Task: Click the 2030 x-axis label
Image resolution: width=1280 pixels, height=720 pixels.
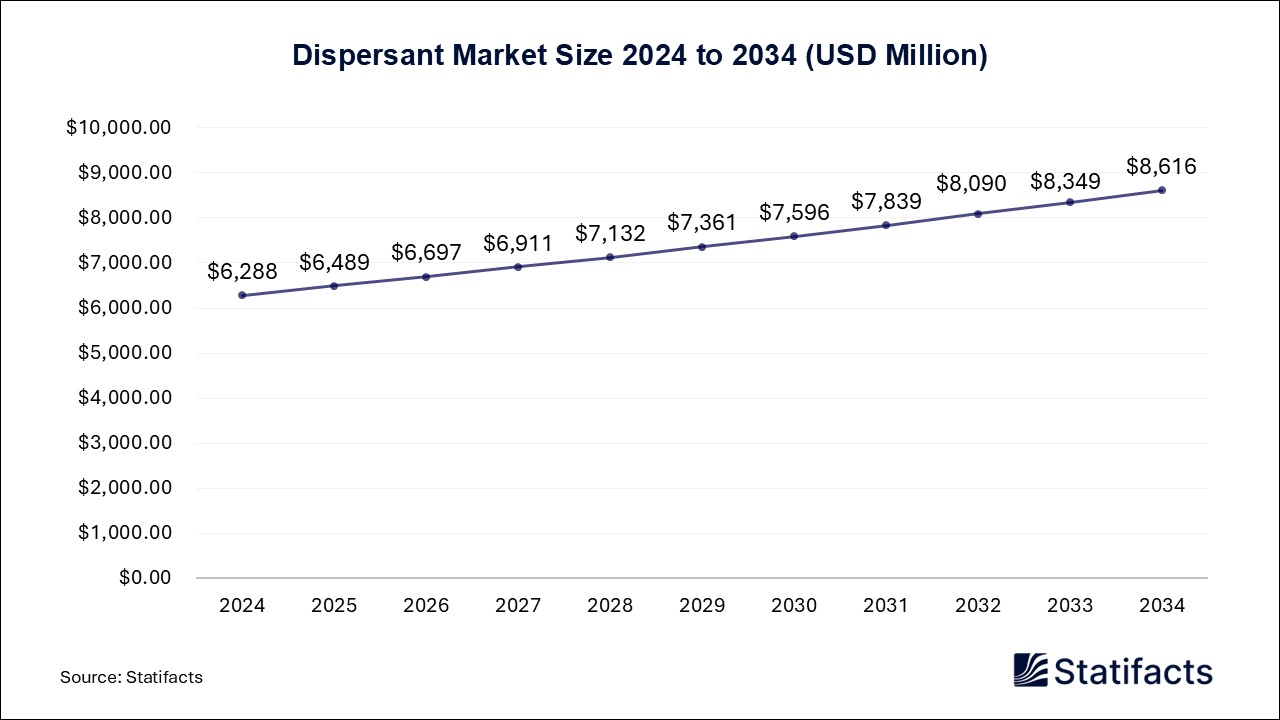Action: coord(794,606)
